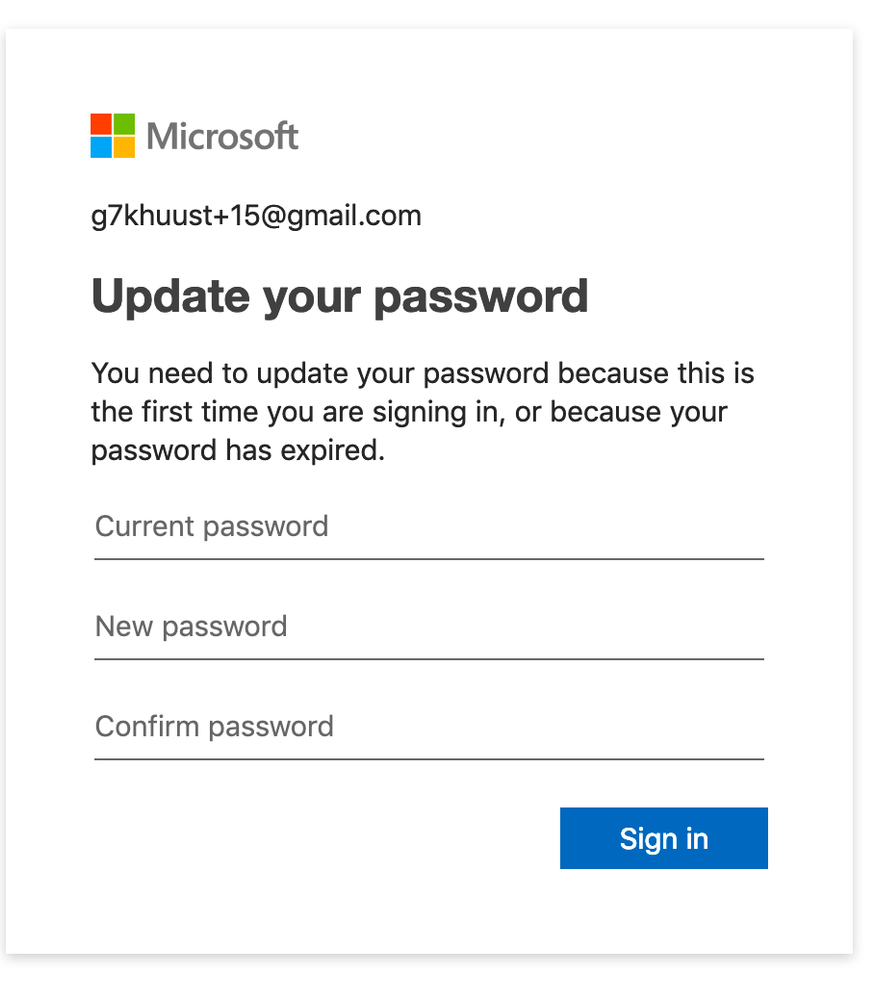Click the green square of Microsoft logo
Viewport: 876px width, 999px height.
pos(124,123)
